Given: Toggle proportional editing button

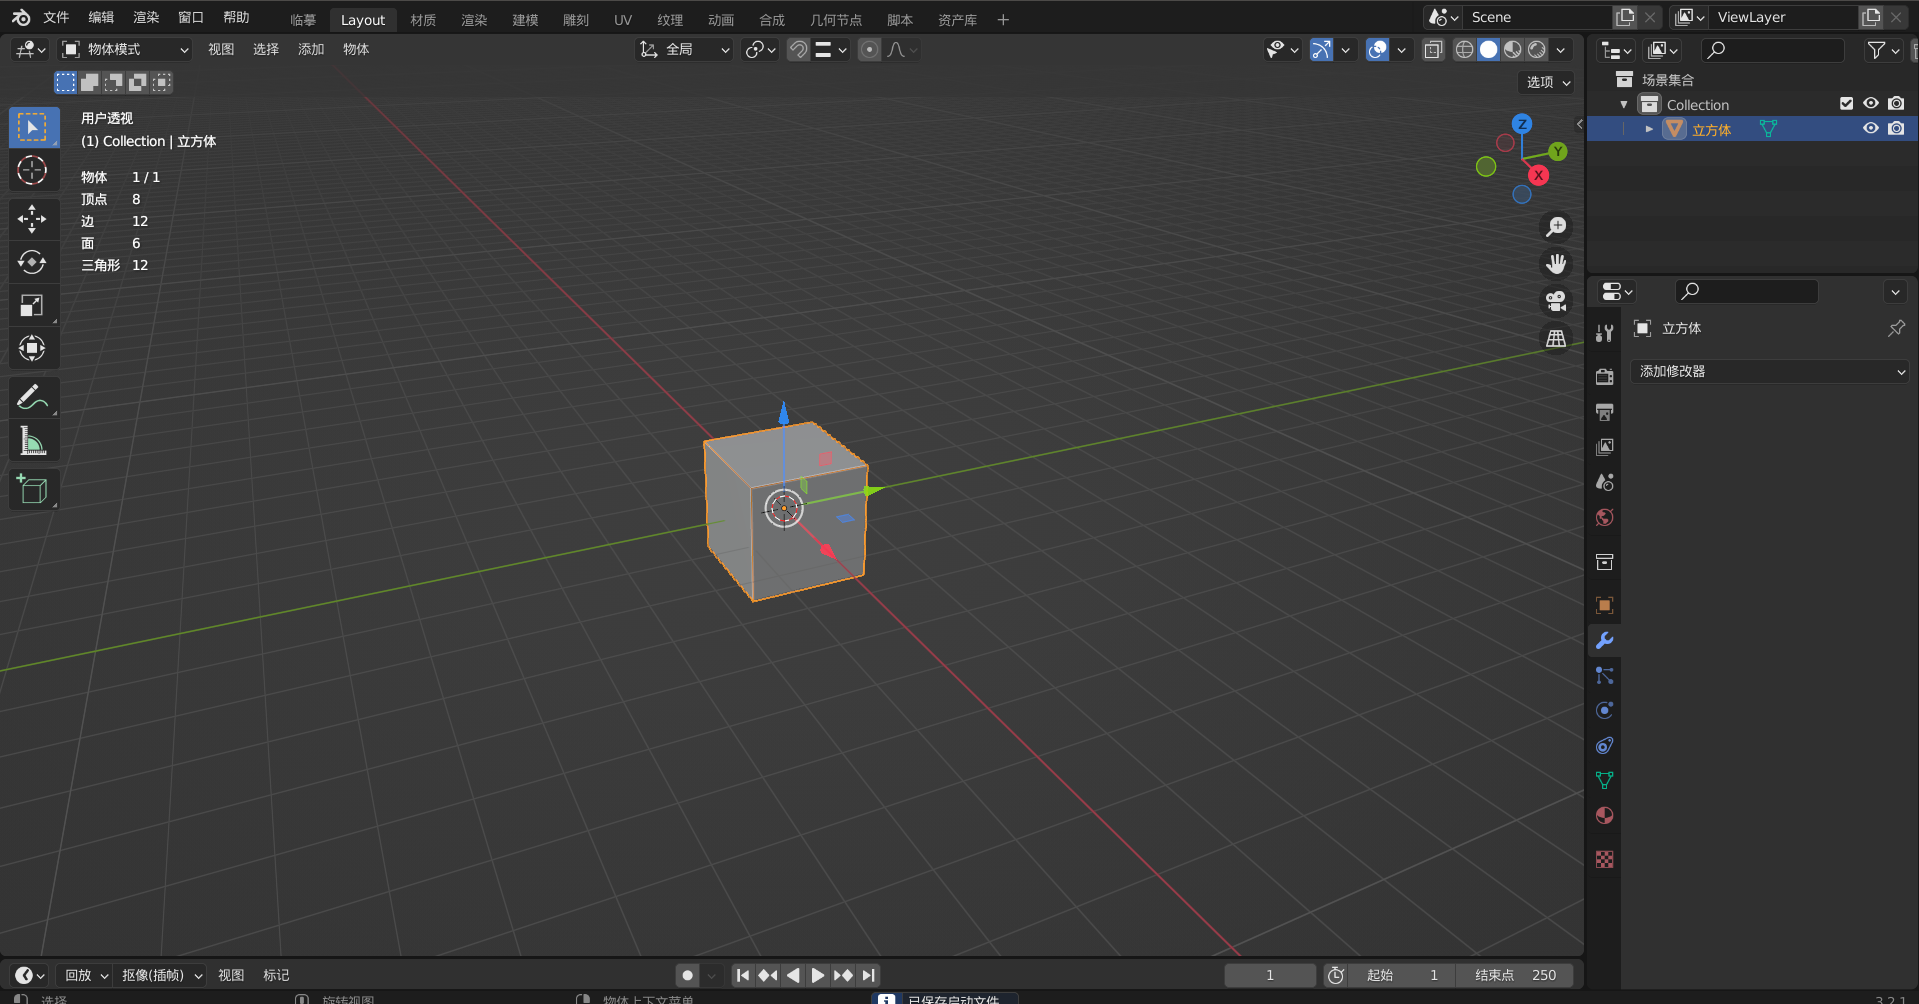Looking at the screenshot, I should pyautogui.click(x=870, y=49).
